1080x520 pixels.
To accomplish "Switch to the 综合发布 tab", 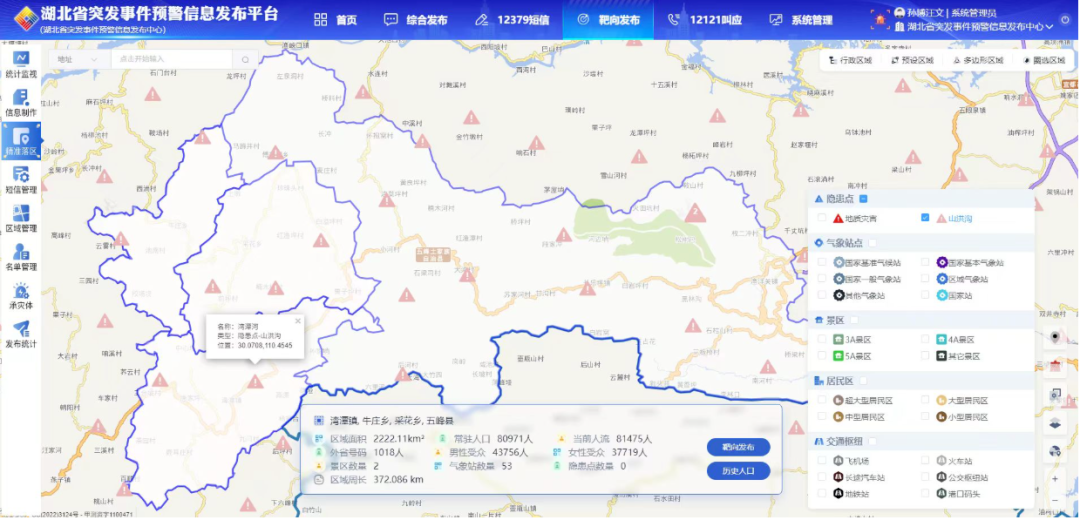I will point(416,20).
